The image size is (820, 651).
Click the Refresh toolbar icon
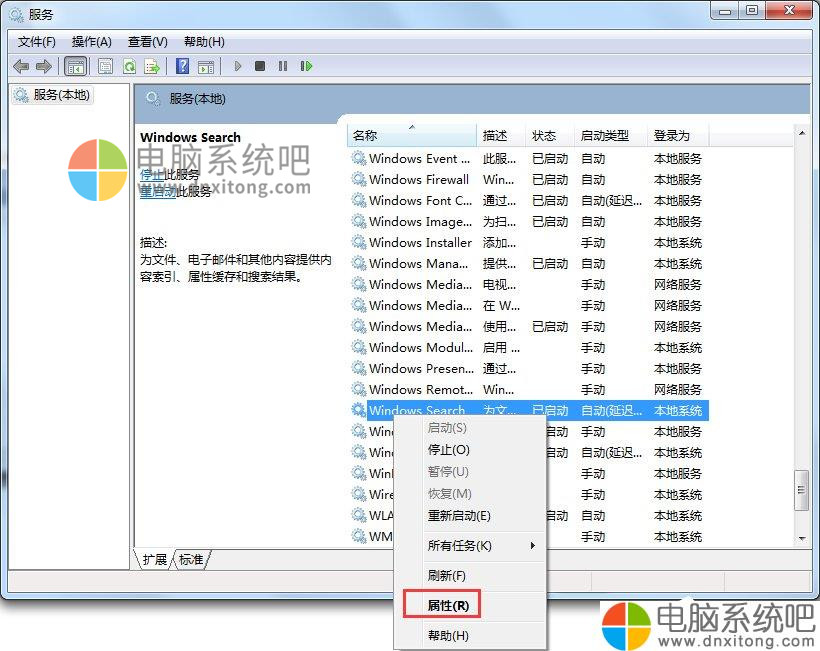point(129,66)
